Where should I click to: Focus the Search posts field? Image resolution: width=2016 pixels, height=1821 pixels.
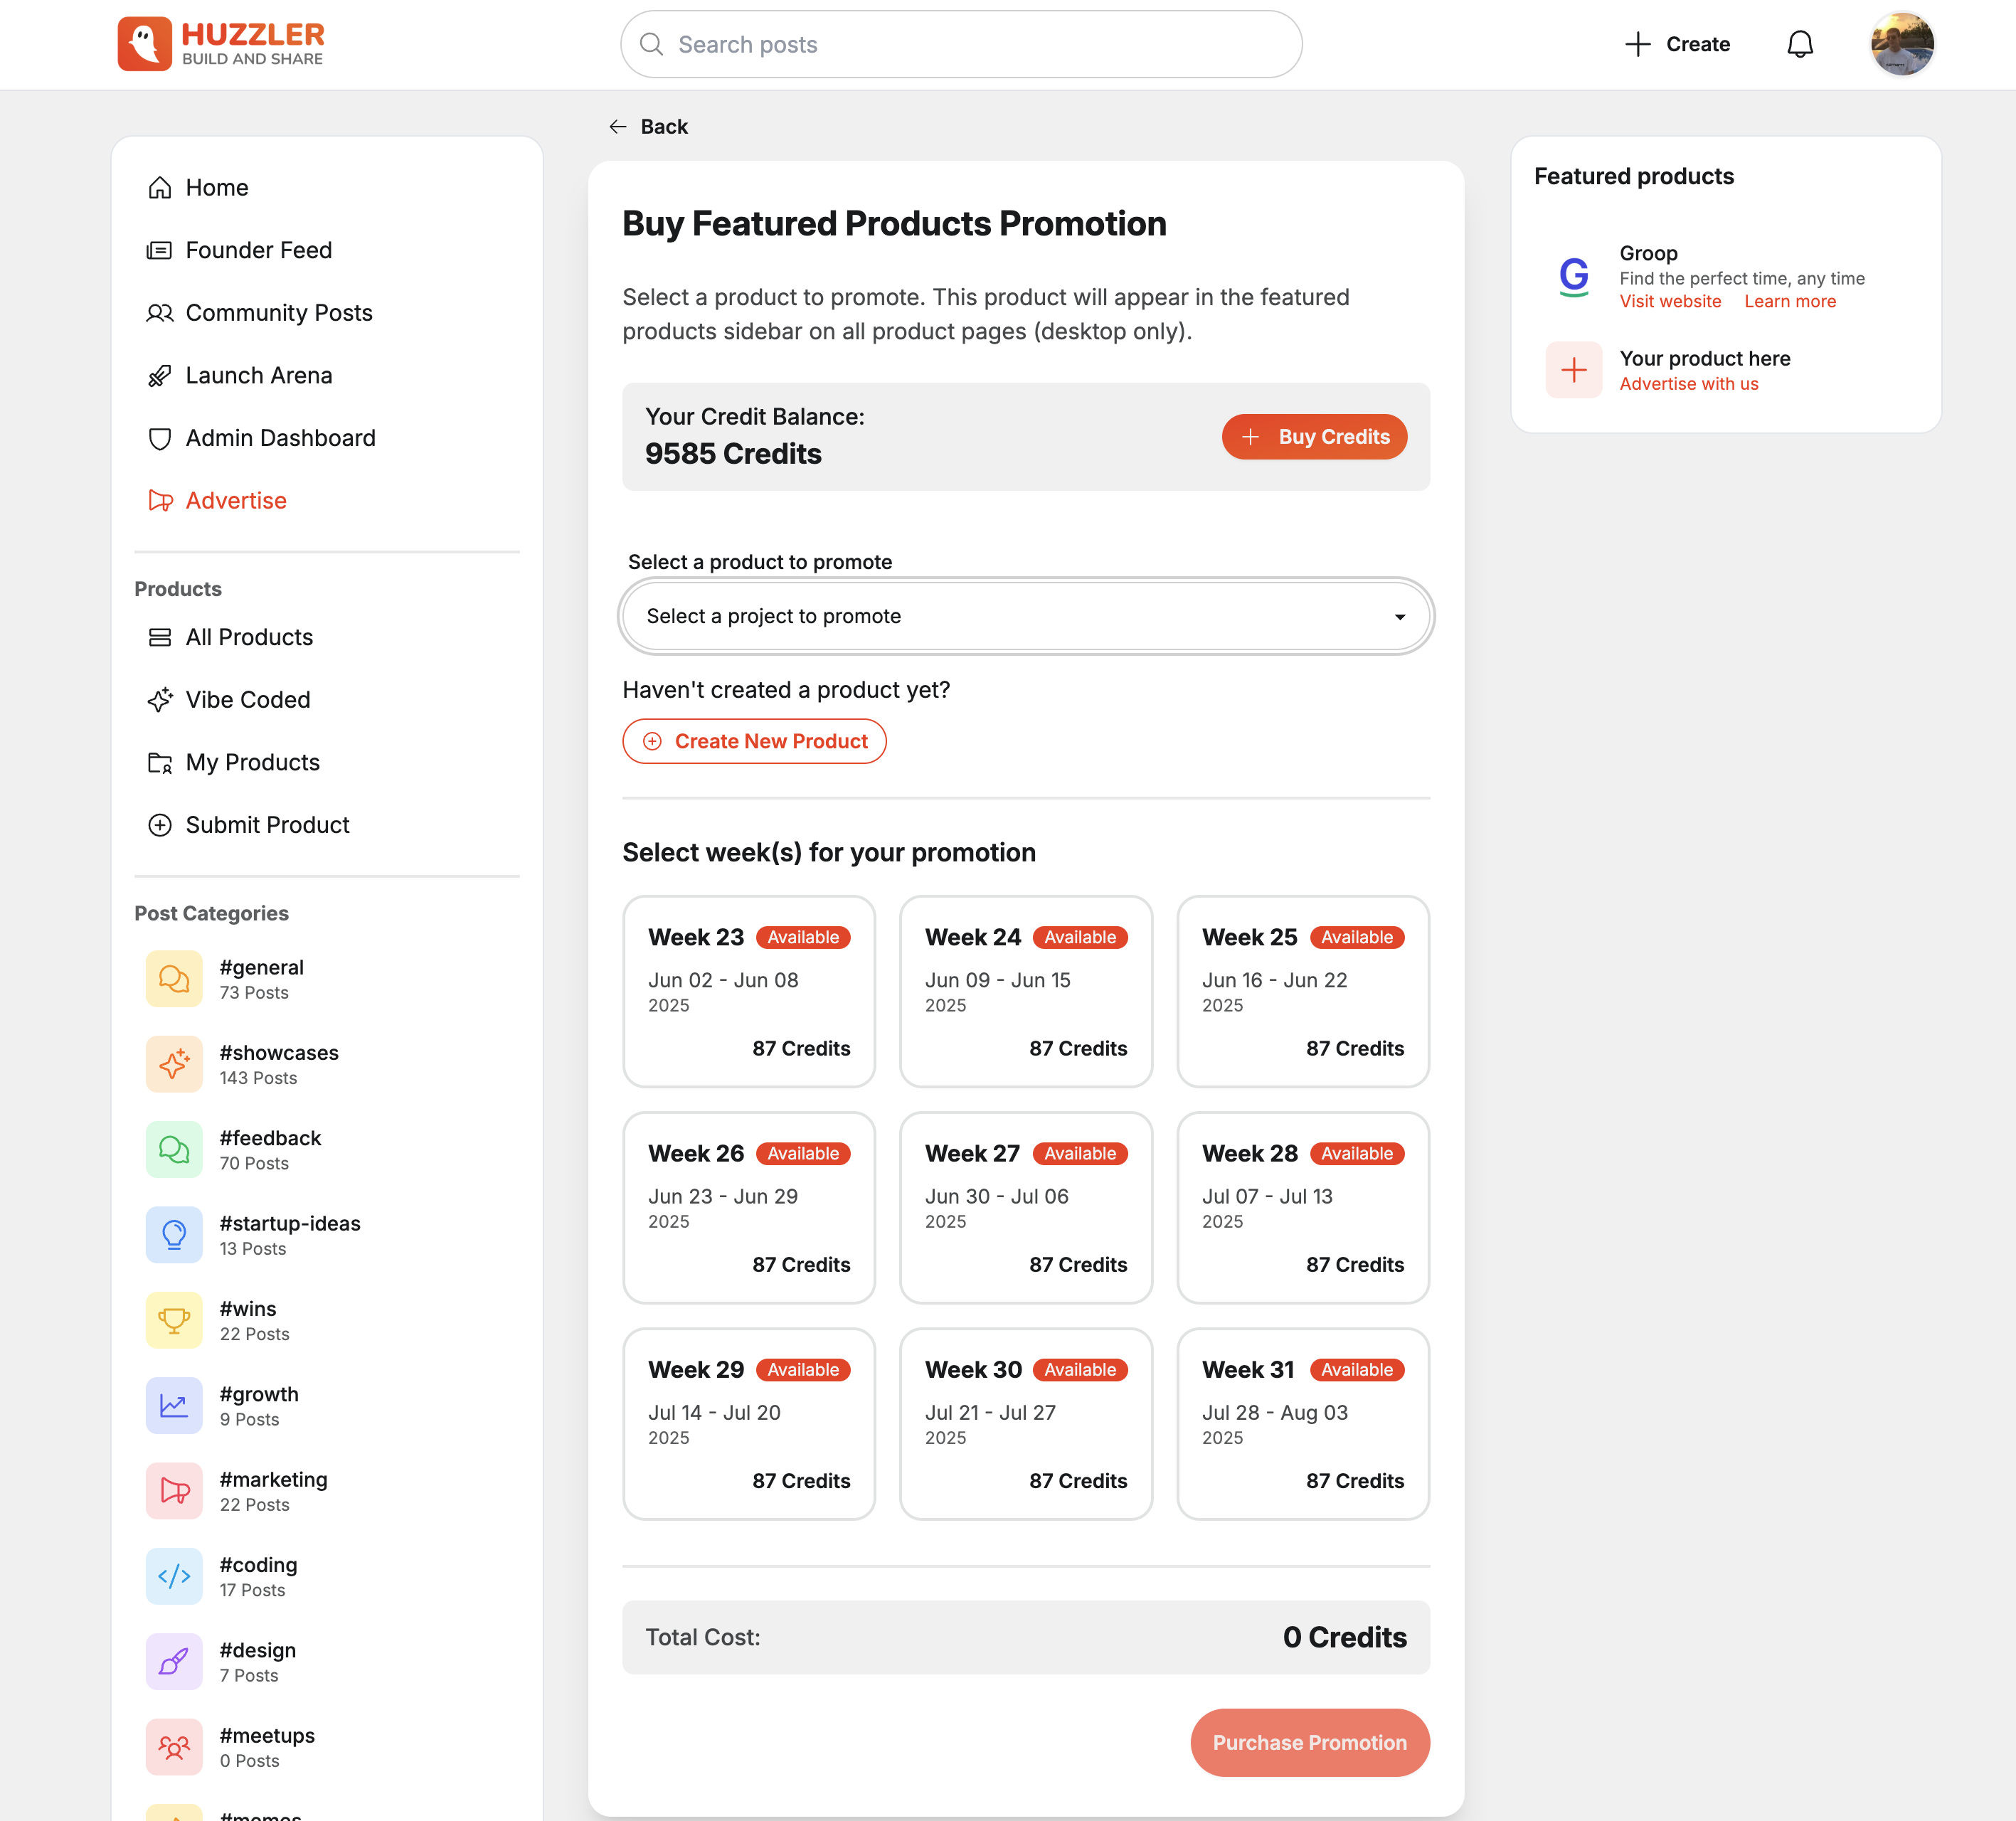[960, 44]
